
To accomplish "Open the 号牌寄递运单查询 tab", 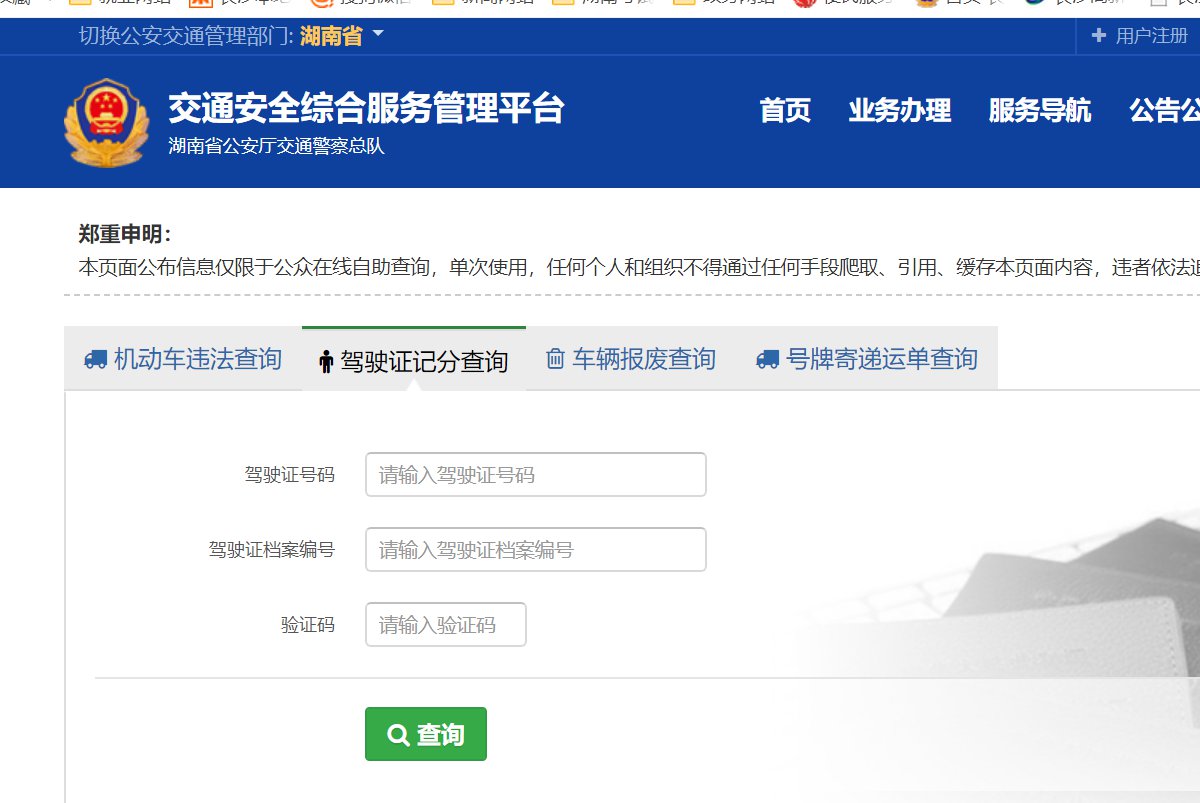I will [x=881, y=359].
